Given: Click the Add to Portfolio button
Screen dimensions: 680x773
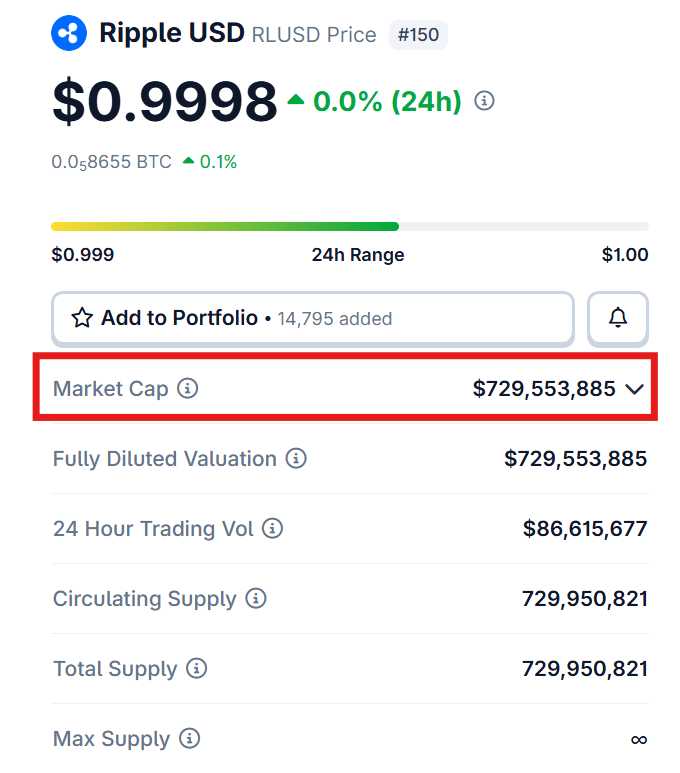Looking at the screenshot, I should 313,318.
